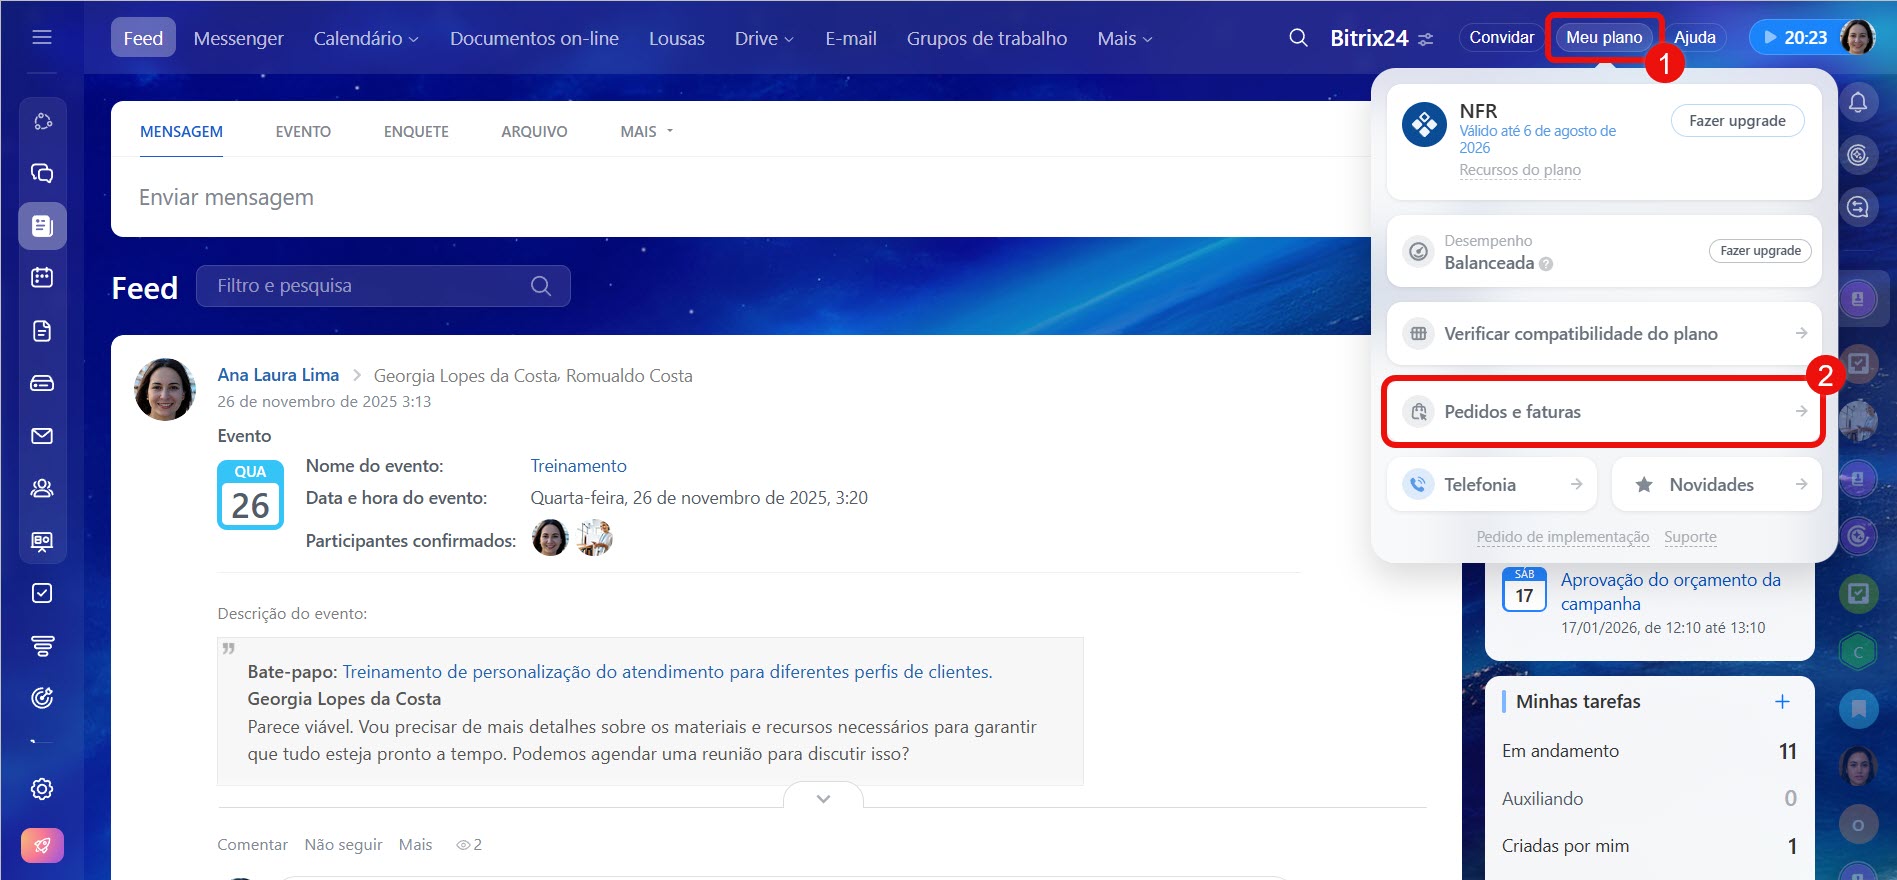Open the Recursos do plano link

(1519, 170)
